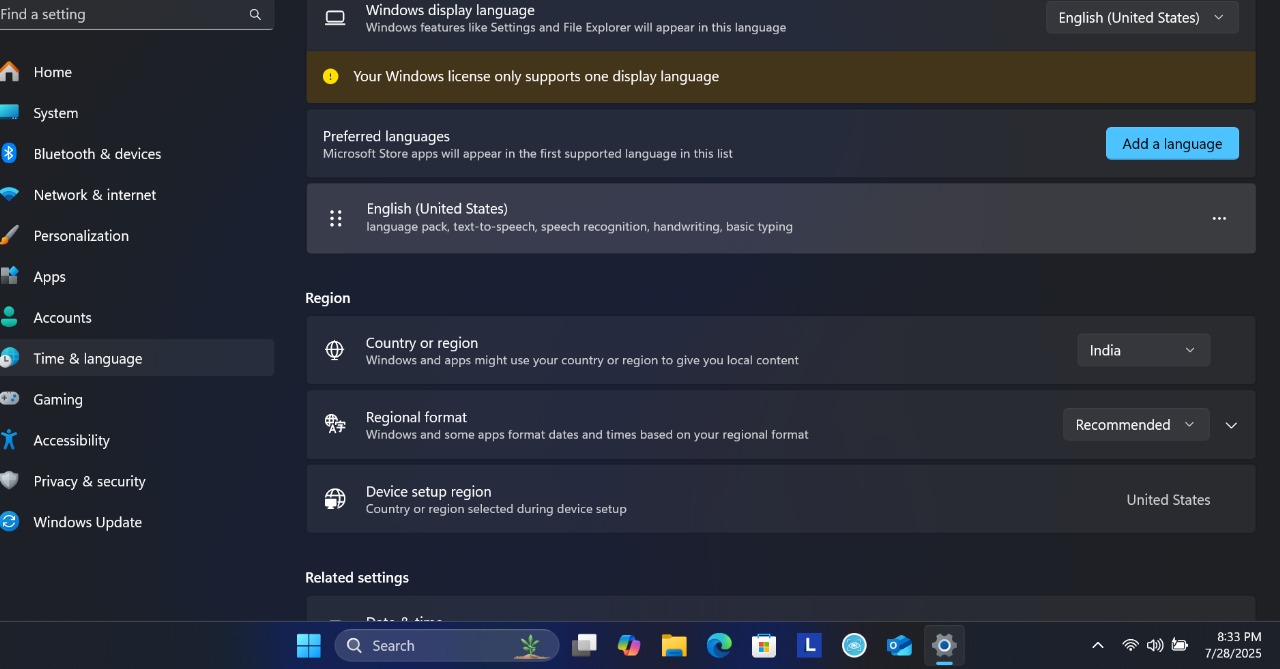The width and height of the screenshot is (1280, 669).
Task: Click the Related settings heading
Action: click(357, 577)
